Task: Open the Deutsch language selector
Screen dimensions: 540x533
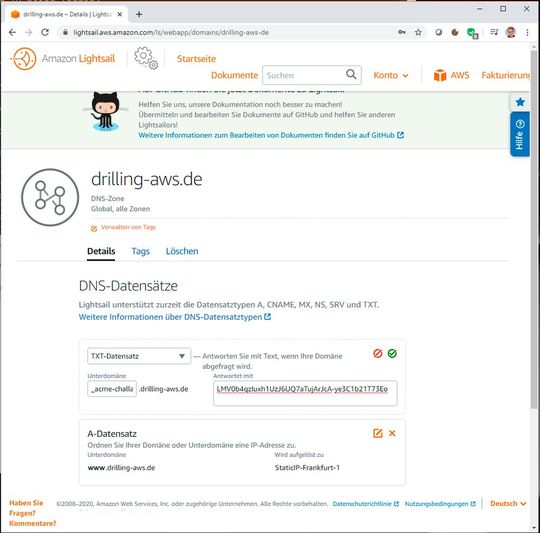Action: pyautogui.click(x=508, y=503)
